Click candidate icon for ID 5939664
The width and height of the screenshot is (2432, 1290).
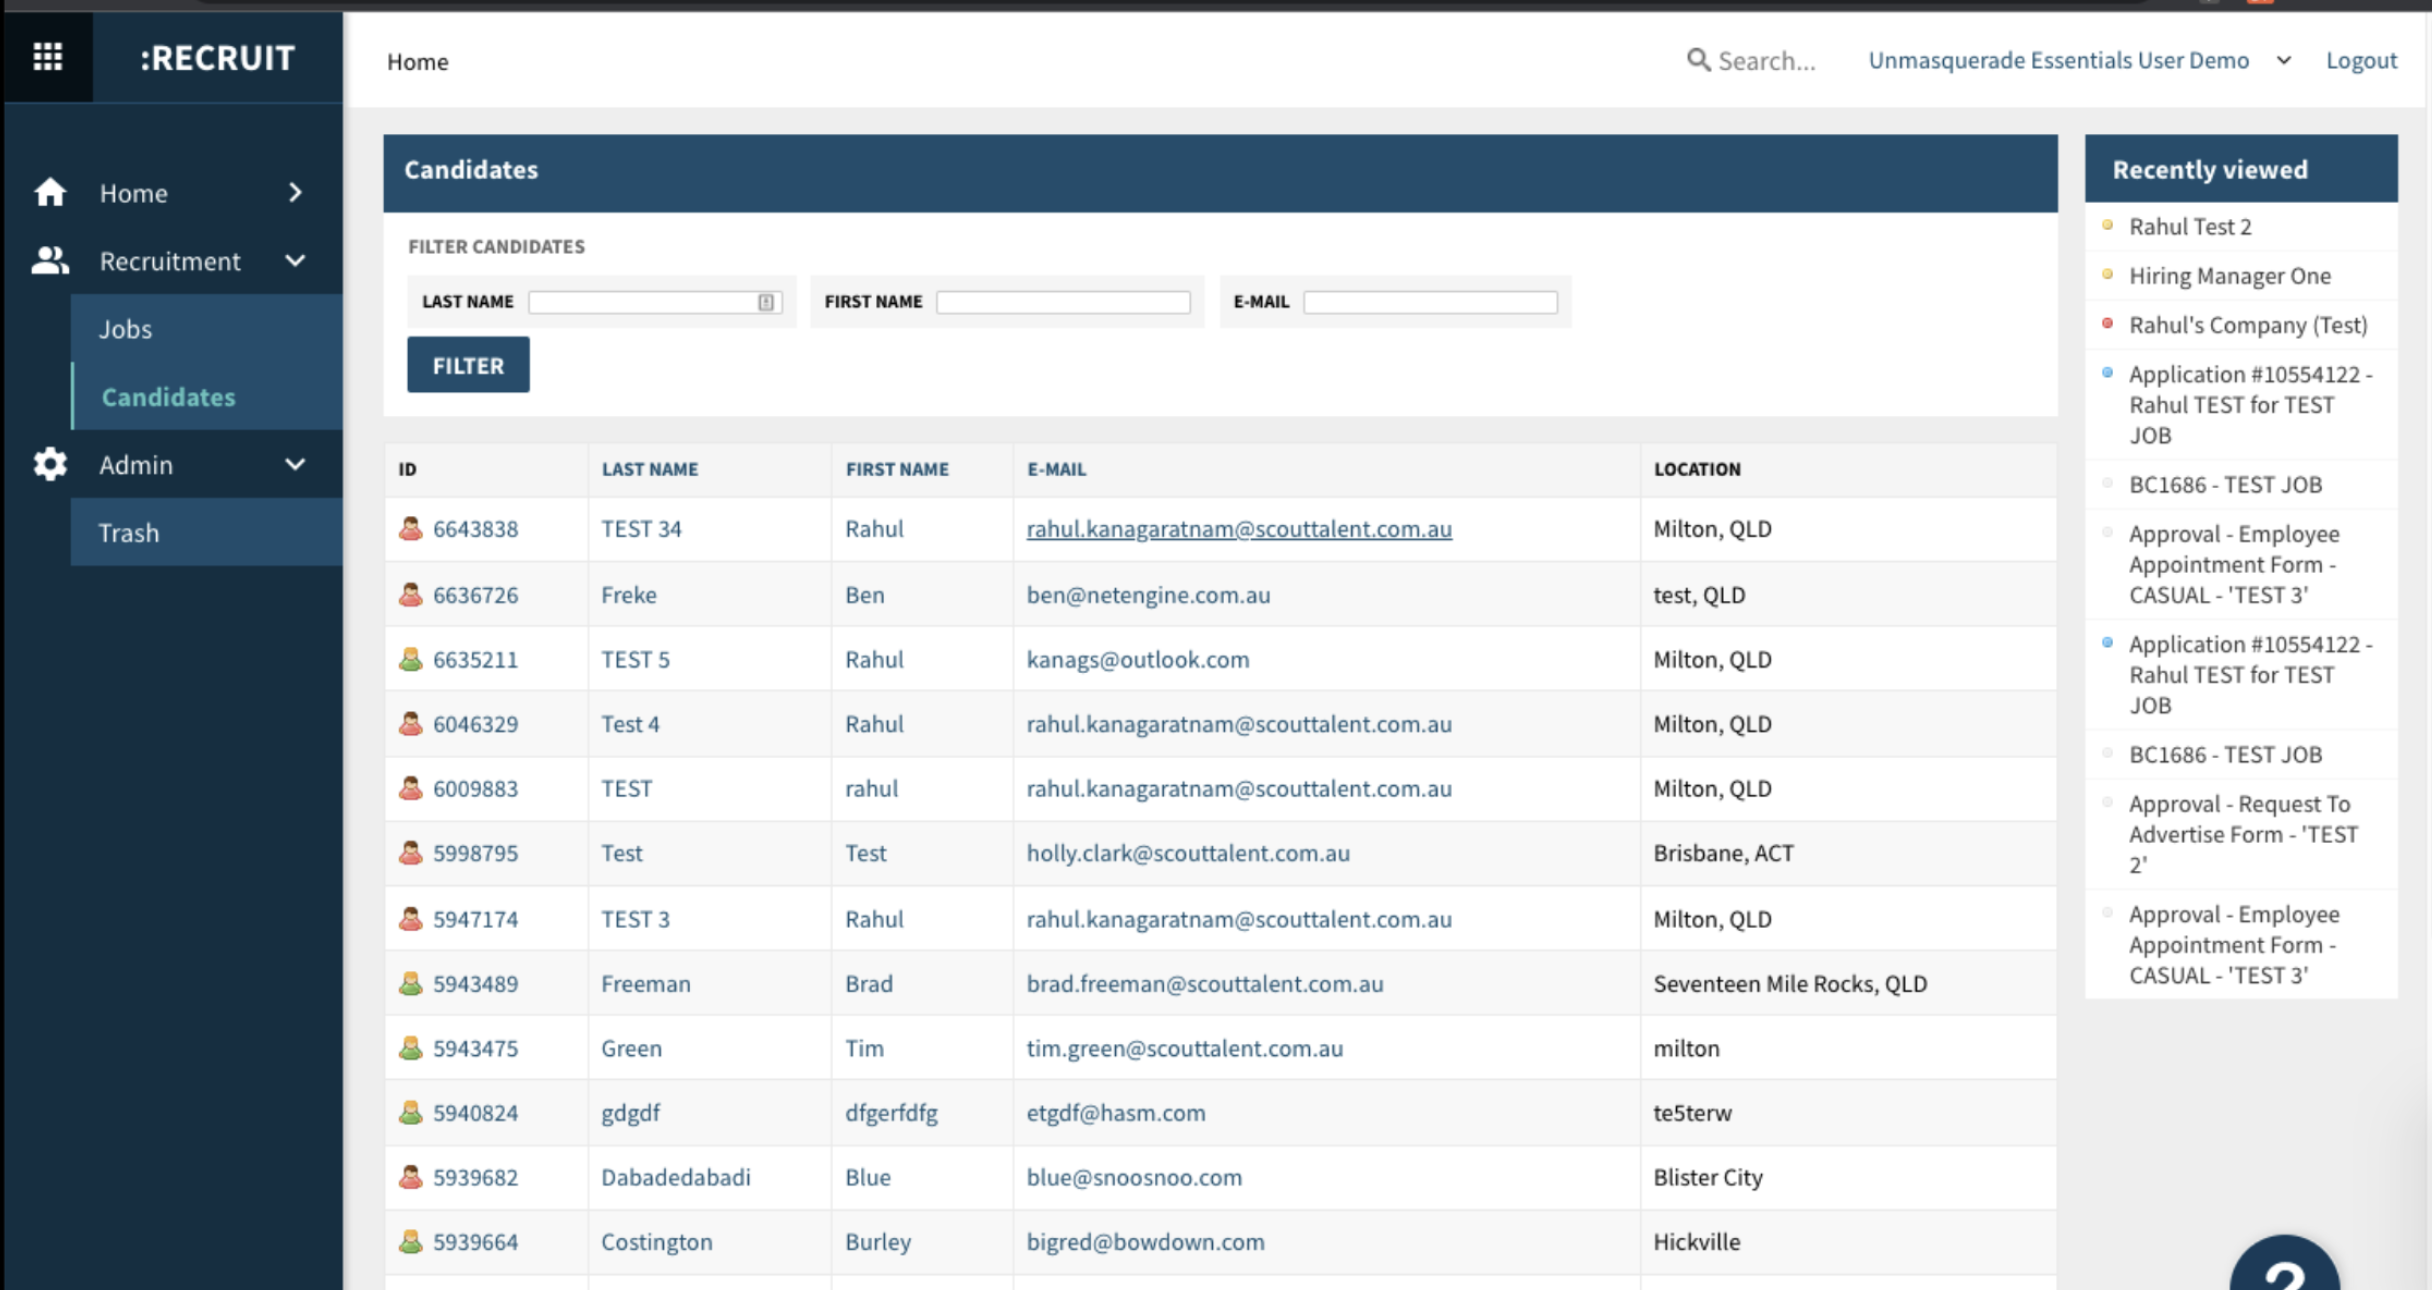click(411, 1241)
